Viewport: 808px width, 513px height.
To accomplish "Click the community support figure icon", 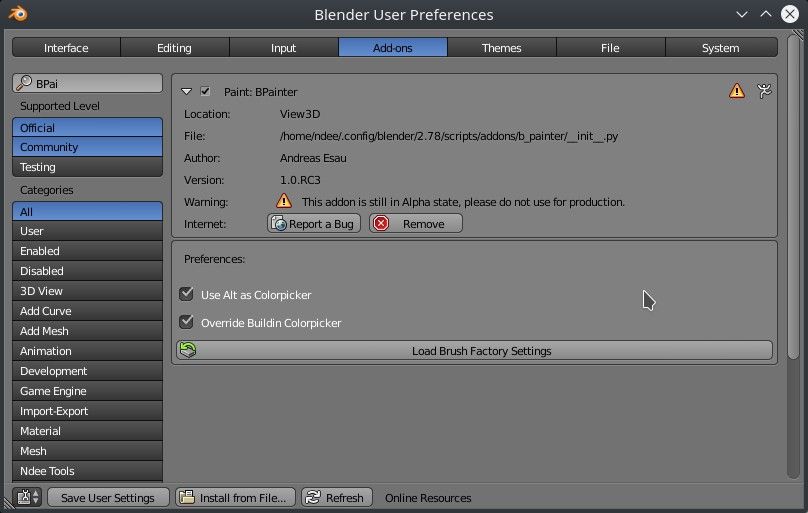I will 764,91.
